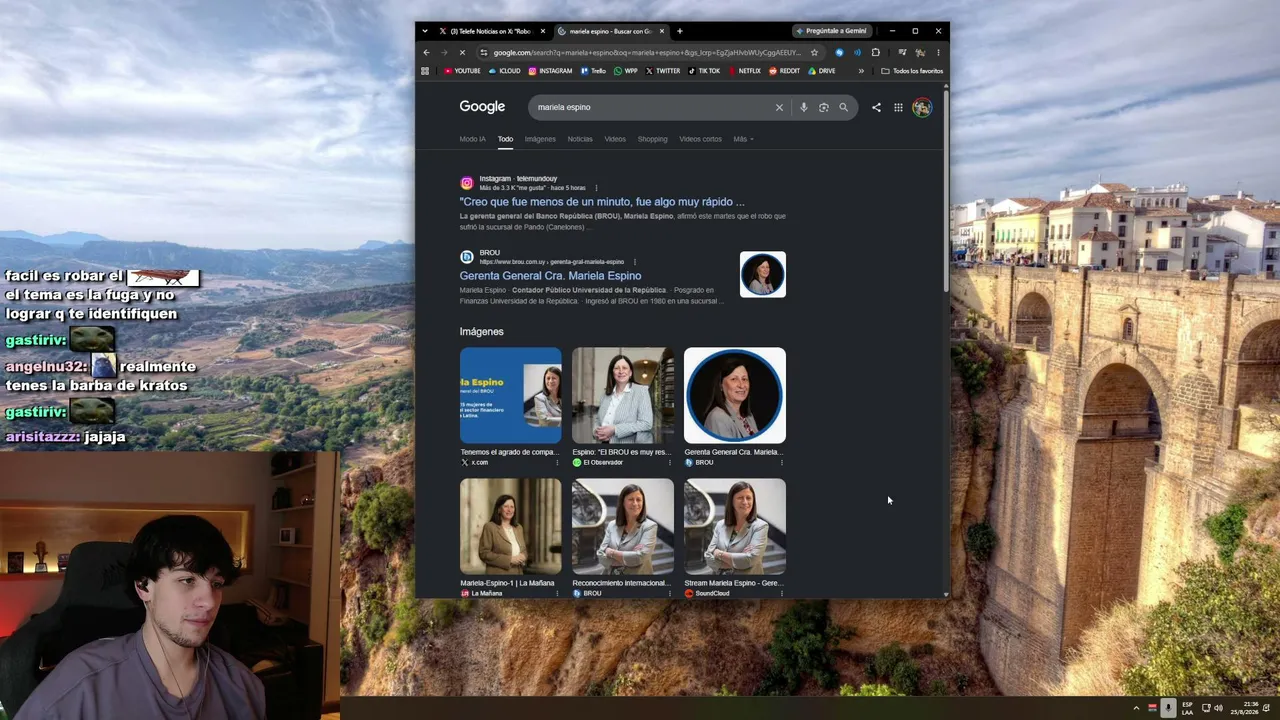1280x720 pixels.
Task: Open the Imágenes section heading
Action: [x=482, y=332]
